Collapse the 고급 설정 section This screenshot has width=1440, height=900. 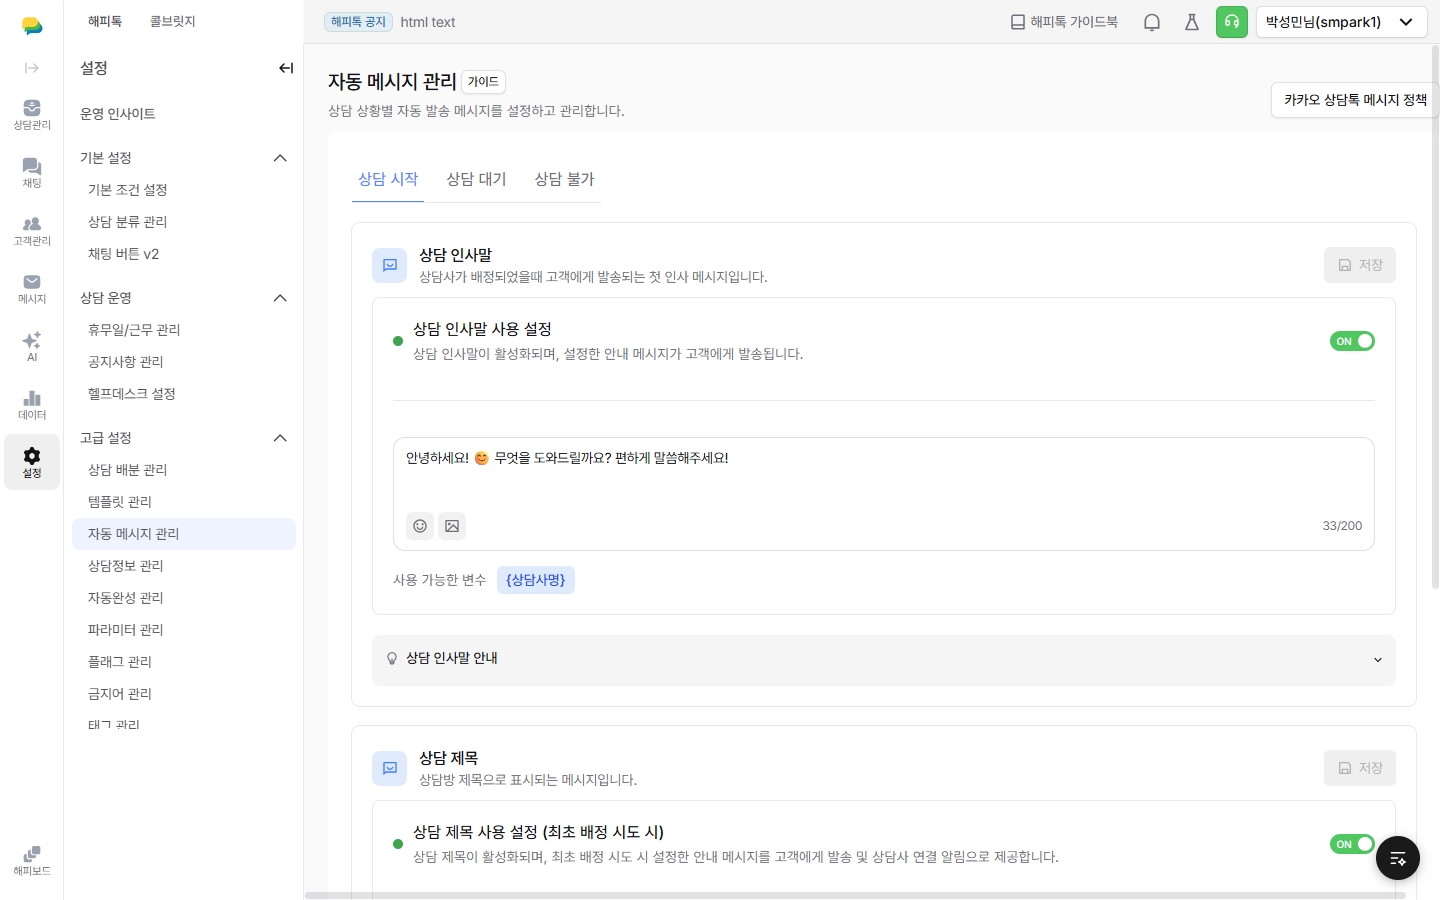tap(280, 438)
